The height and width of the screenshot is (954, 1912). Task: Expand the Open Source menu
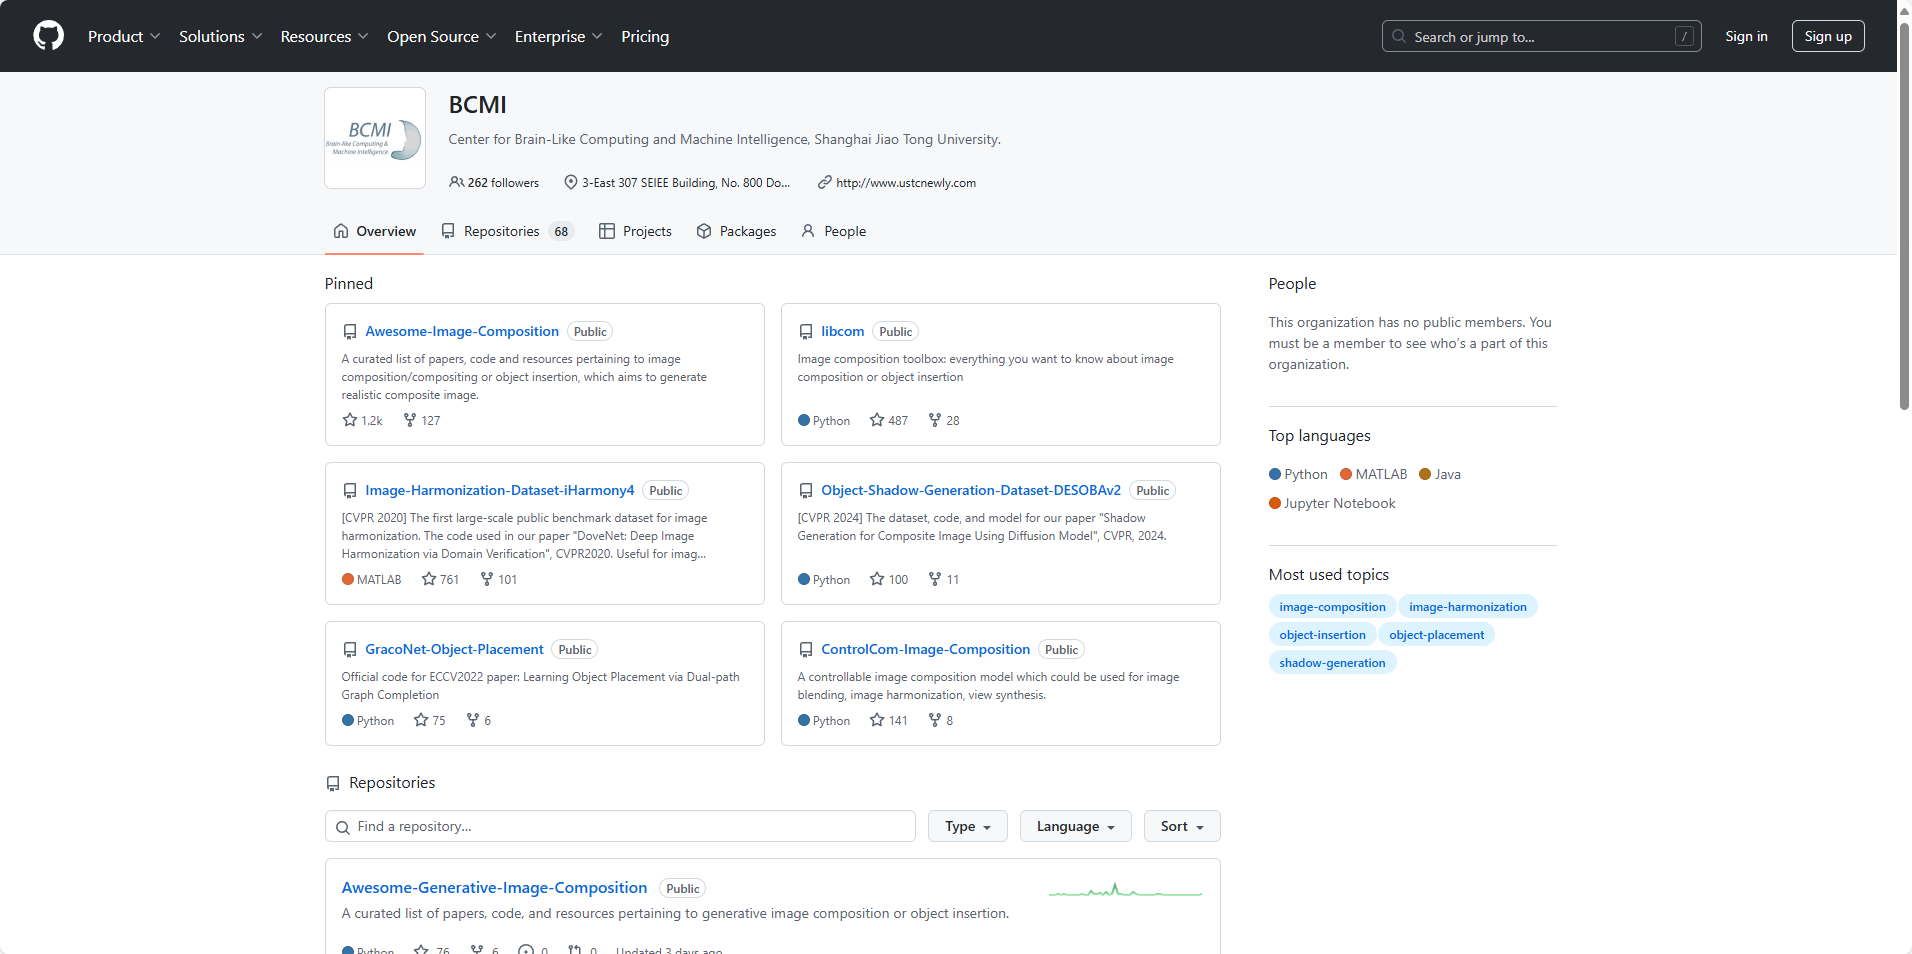tap(442, 36)
